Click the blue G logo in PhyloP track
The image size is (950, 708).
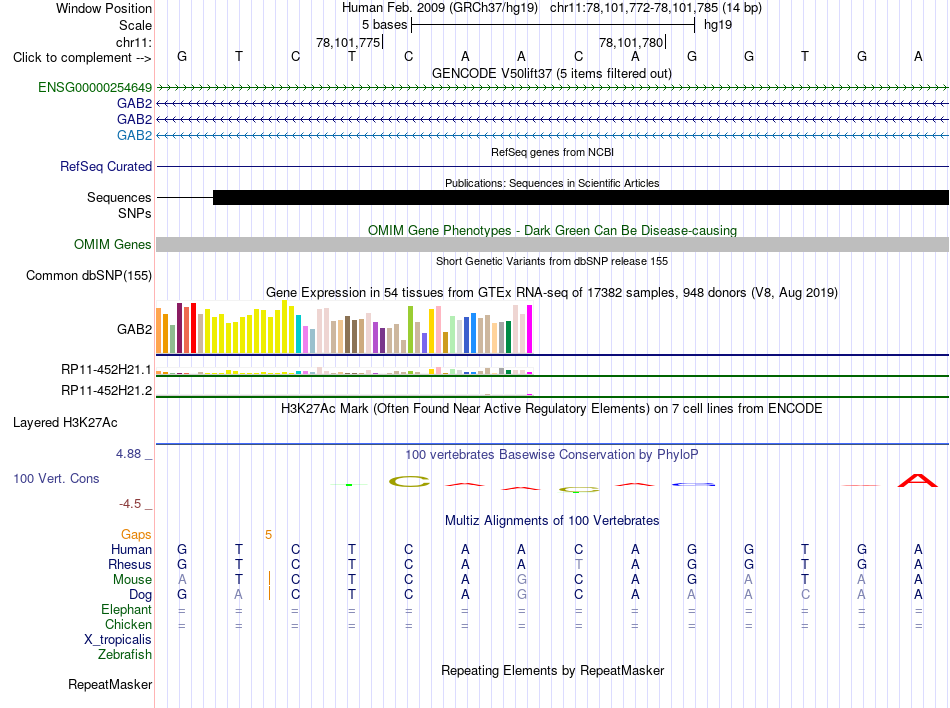pos(693,485)
